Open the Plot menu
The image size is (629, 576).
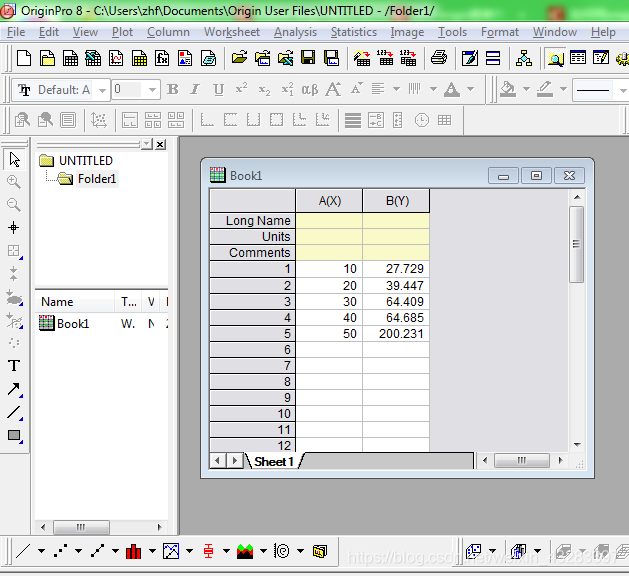tap(122, 32)
